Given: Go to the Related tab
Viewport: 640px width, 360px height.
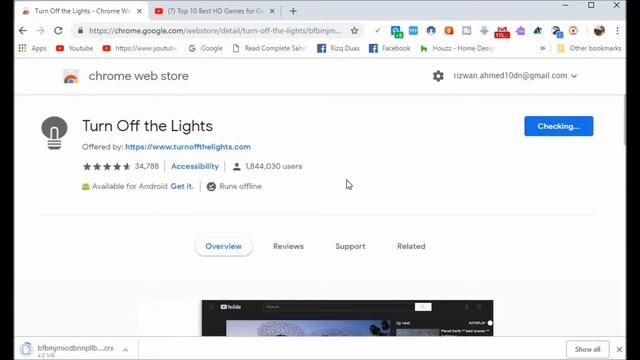Looking at the screenshot, I should pyautogui.click(x=411, y=247).
